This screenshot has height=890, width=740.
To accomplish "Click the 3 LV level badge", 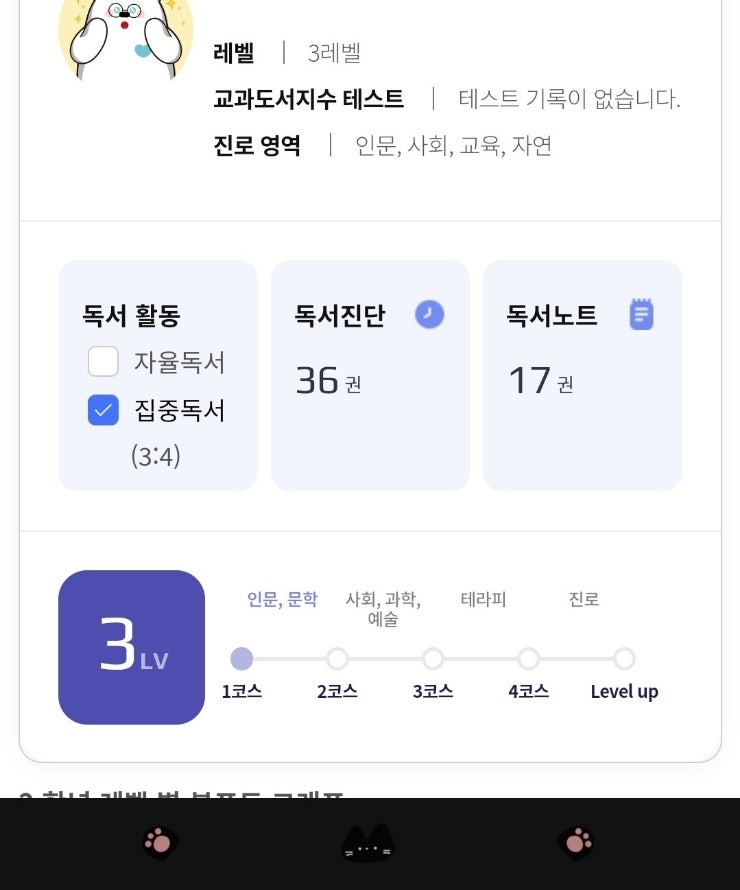I will point(131,647).
